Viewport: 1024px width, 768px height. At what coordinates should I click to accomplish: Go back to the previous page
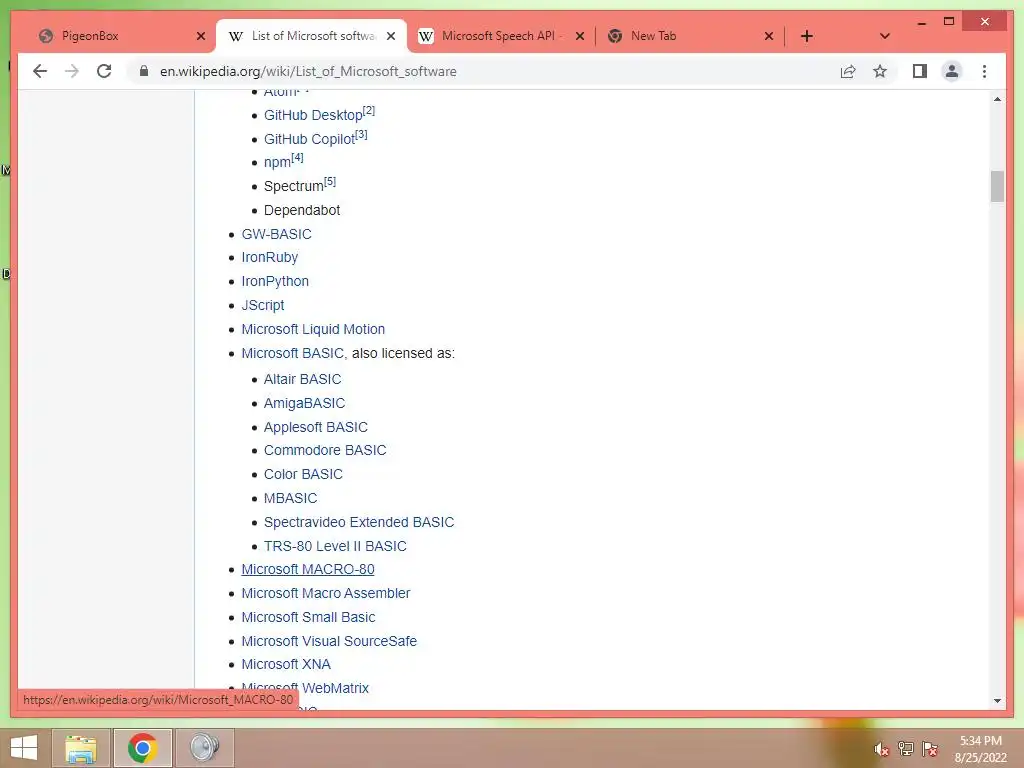tap(40, 71)
